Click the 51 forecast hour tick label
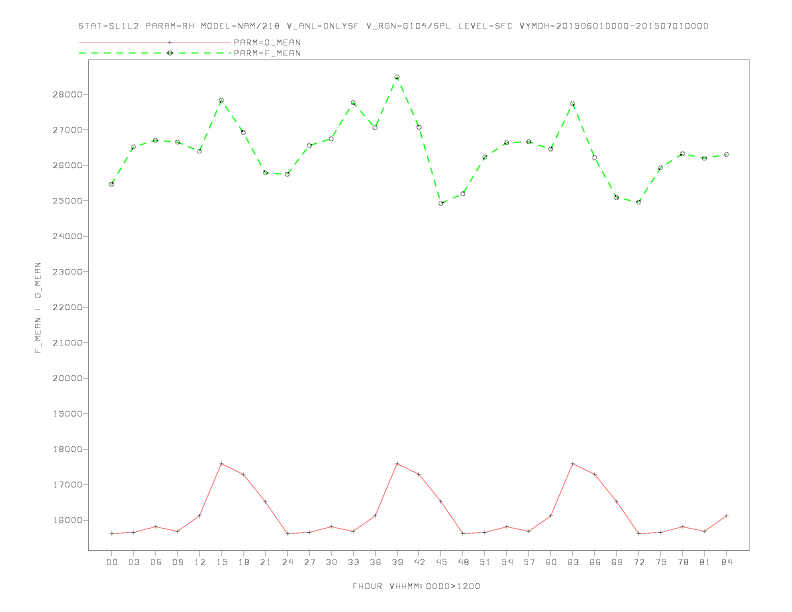The width and height of the screenshot is (792, 612). pyautogui.click(x=485, y=562)
